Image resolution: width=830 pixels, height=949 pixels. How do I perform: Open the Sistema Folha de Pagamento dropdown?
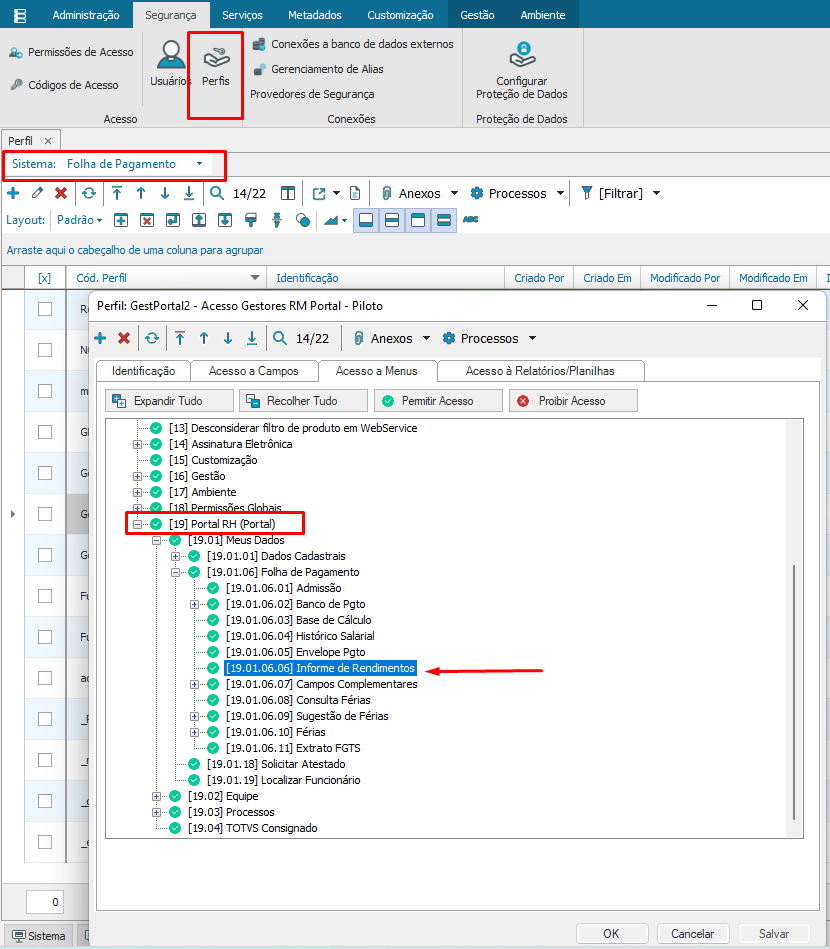coord(200,164)
